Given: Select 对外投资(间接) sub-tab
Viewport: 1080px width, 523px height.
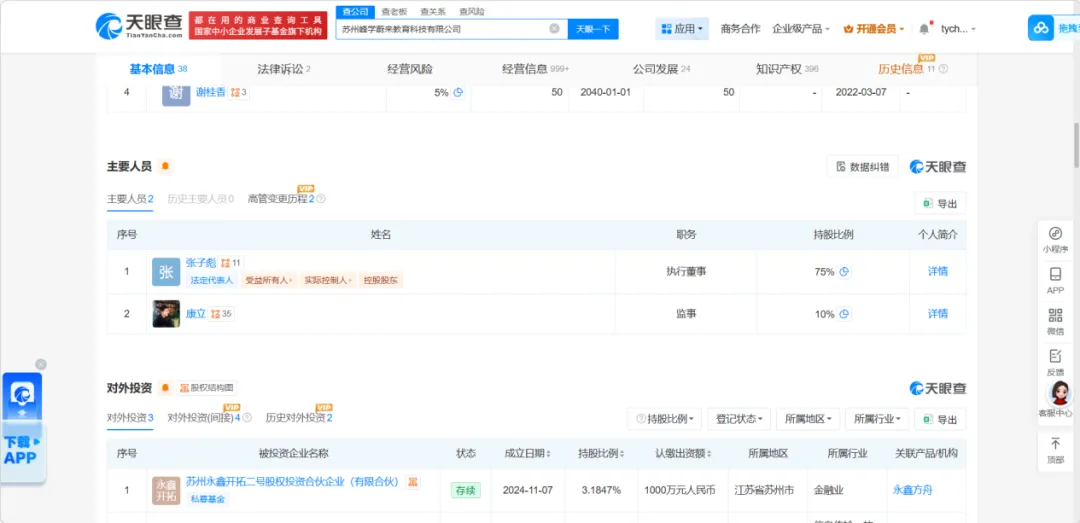Looking at the screenshot, I should (x=205, y=418).
